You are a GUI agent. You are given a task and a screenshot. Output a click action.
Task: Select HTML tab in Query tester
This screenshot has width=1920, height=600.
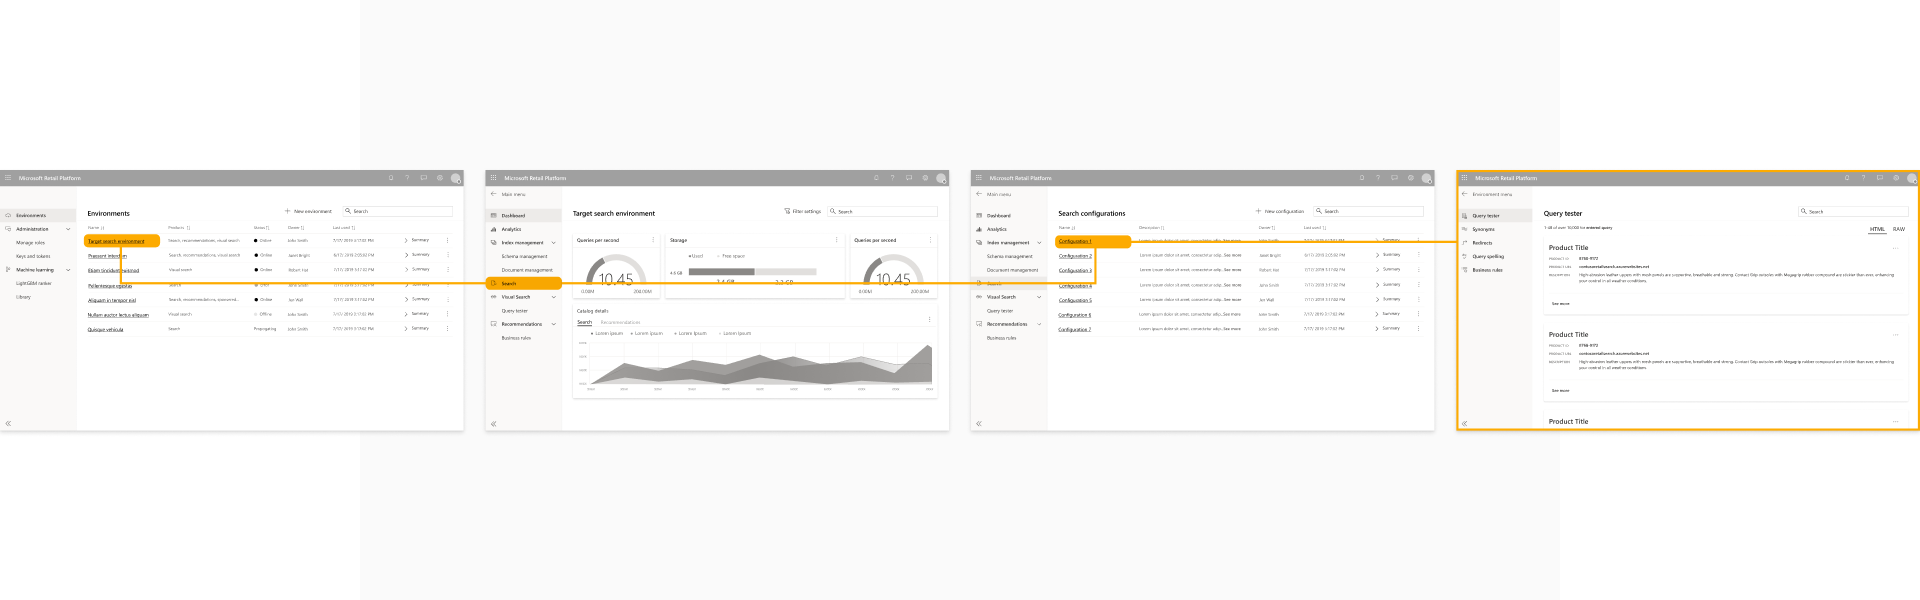[x=1877, y=229]
